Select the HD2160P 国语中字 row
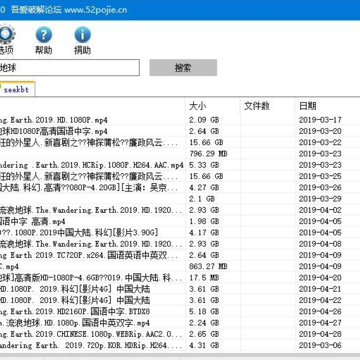The width and height of the screenshot is (360, 360). [x=180, y=311]
